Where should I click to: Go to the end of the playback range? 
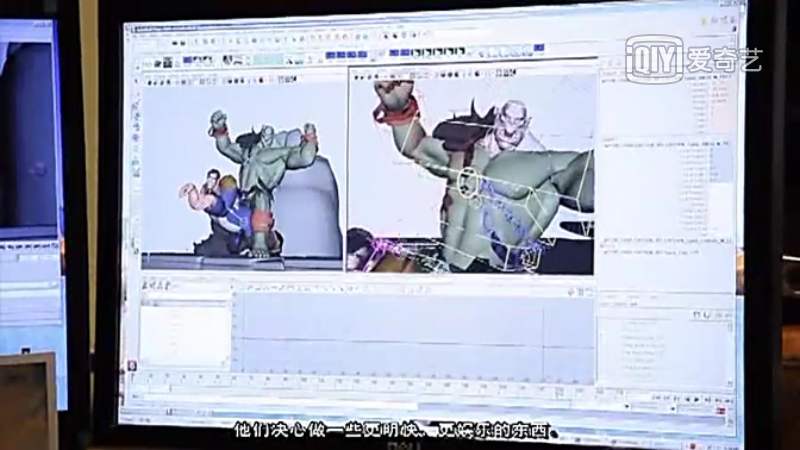pos(729,401)
